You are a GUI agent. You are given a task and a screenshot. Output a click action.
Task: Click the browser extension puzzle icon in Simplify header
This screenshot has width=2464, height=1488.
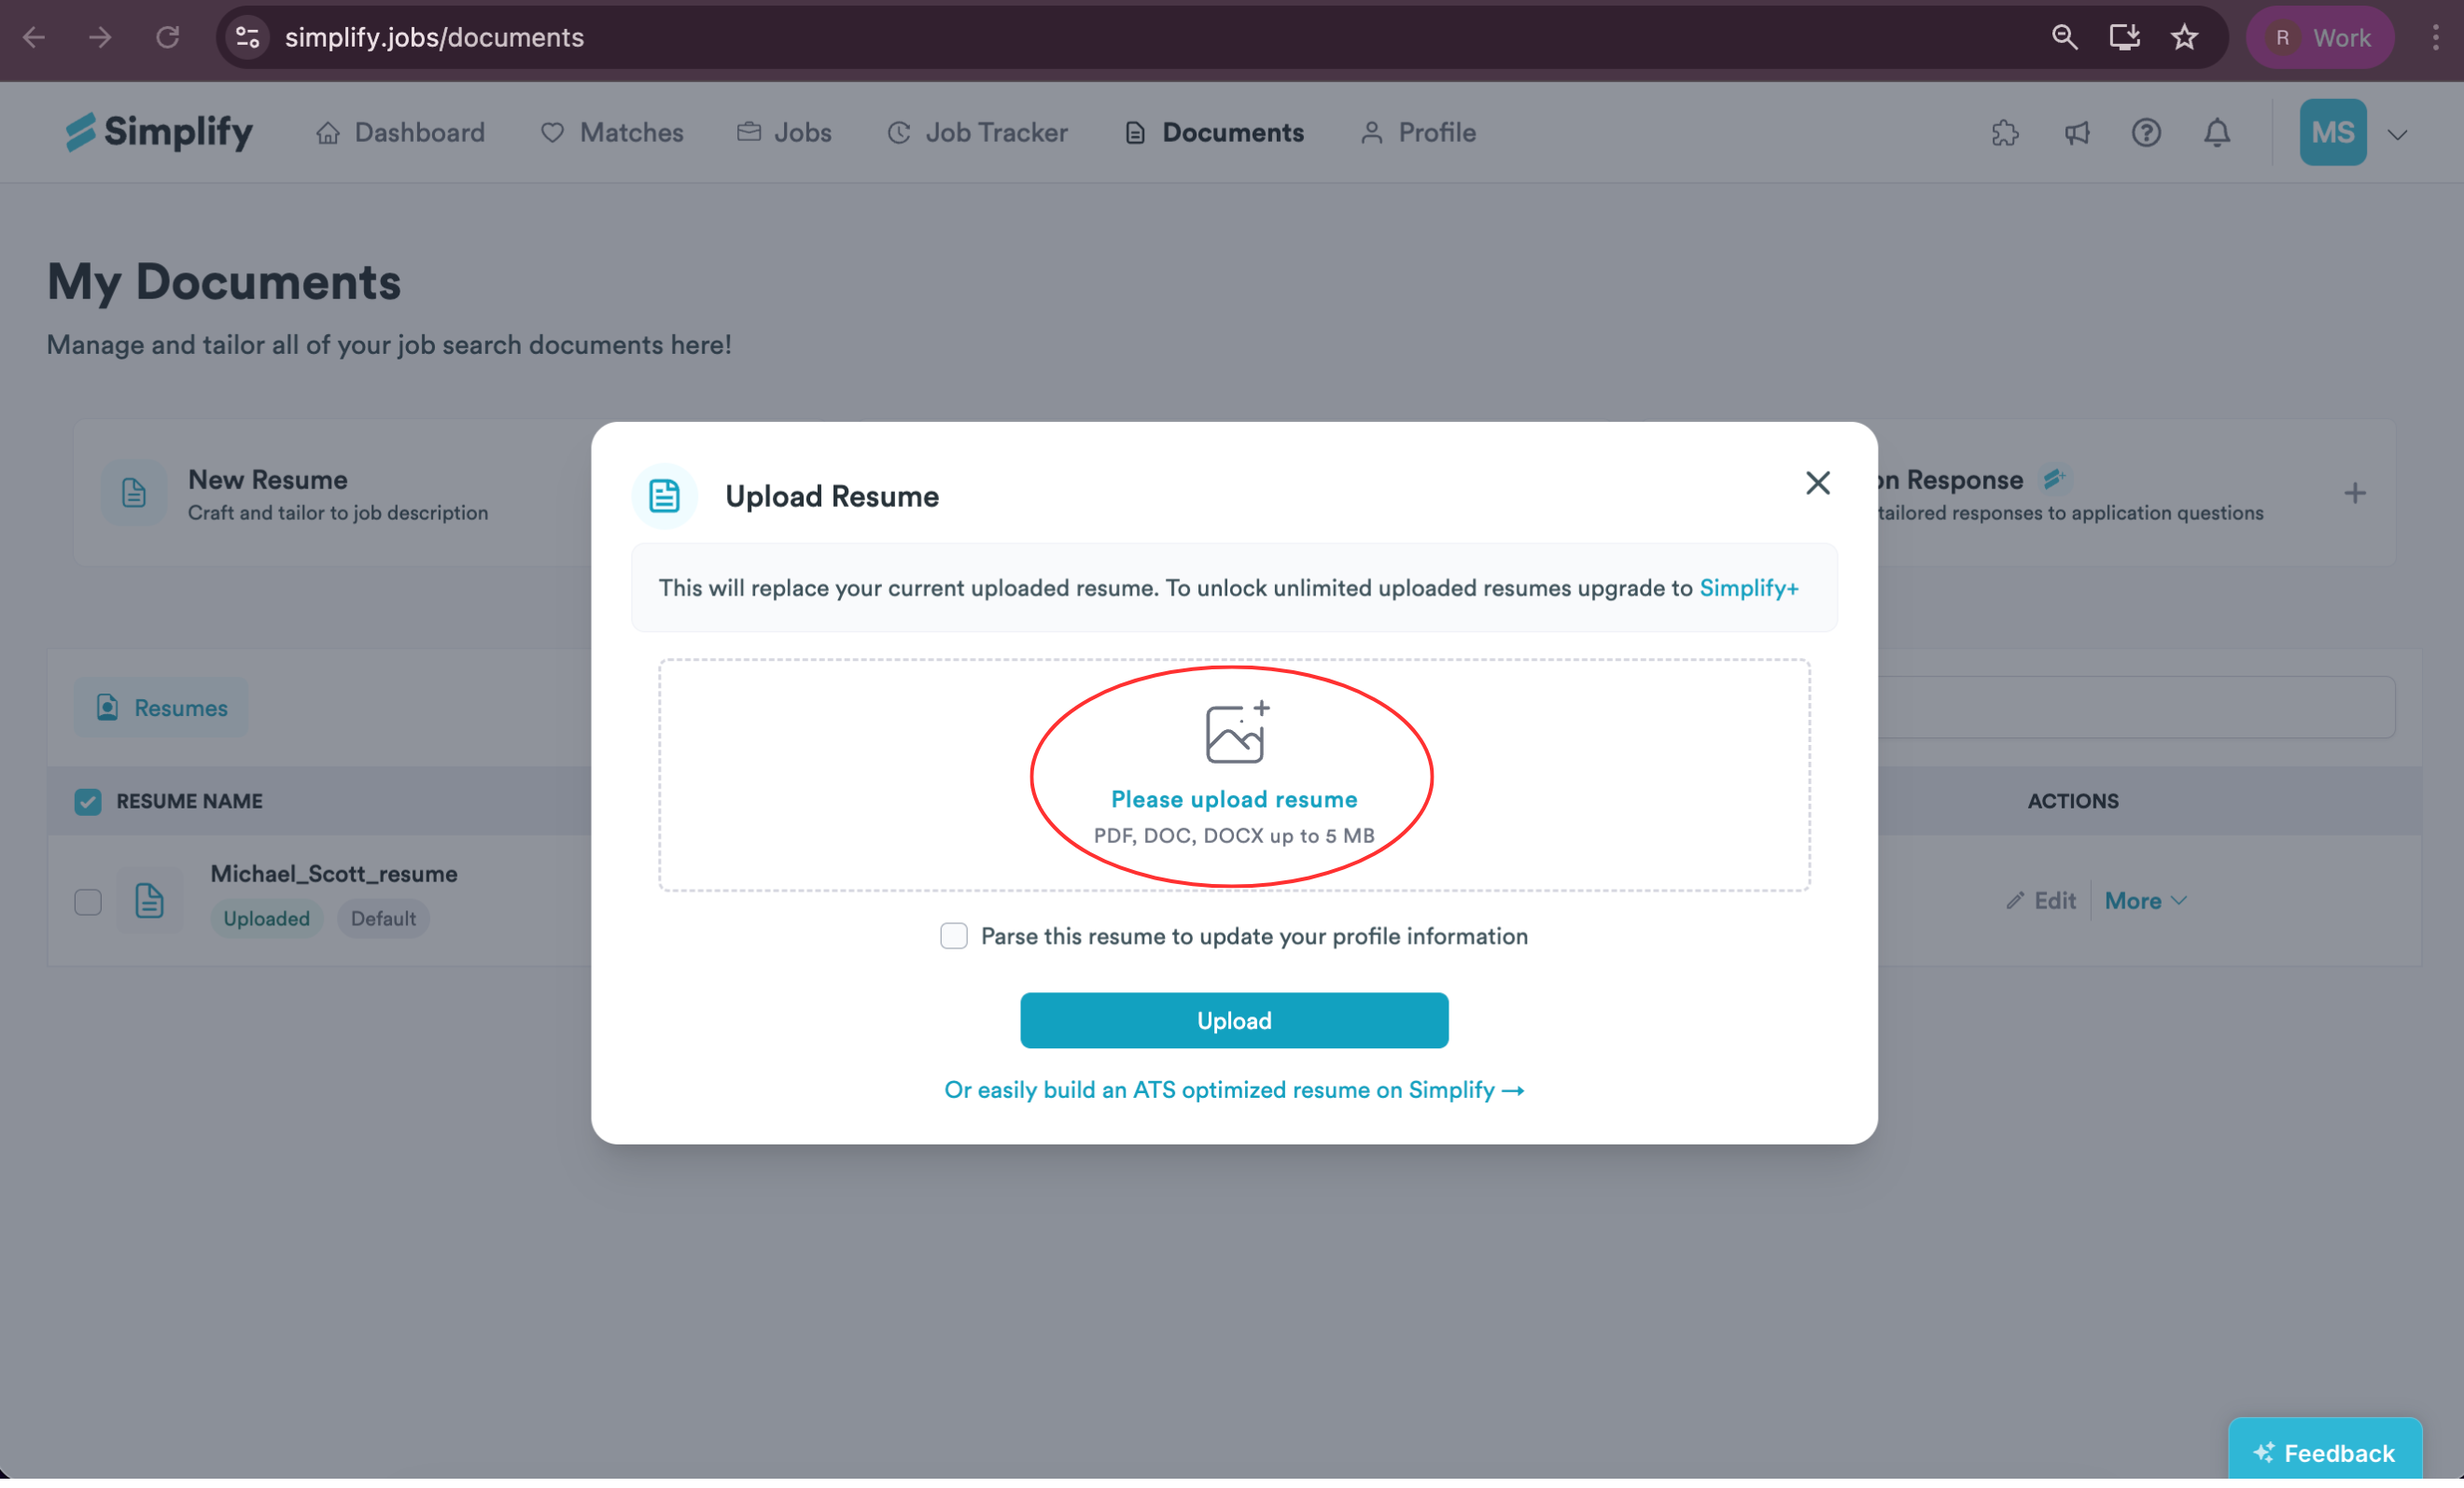point(2005,132)
